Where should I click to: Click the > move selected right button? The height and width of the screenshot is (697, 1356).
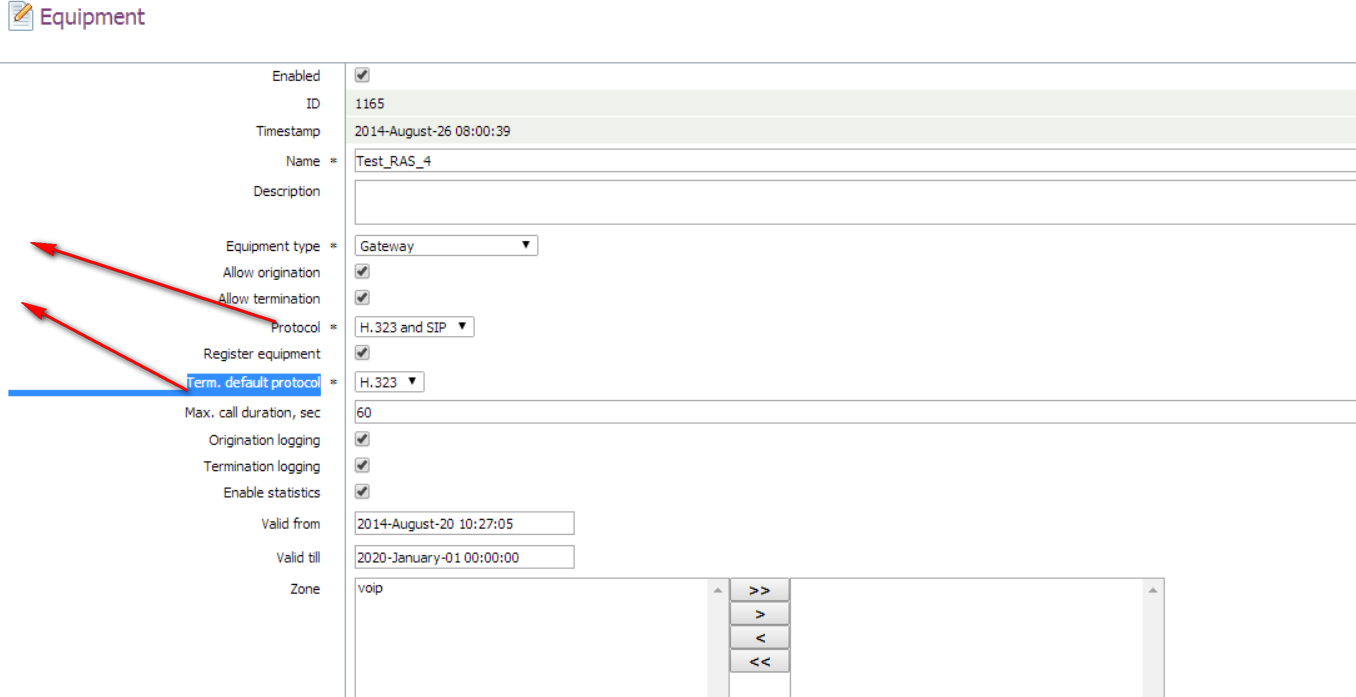point(760,614)
